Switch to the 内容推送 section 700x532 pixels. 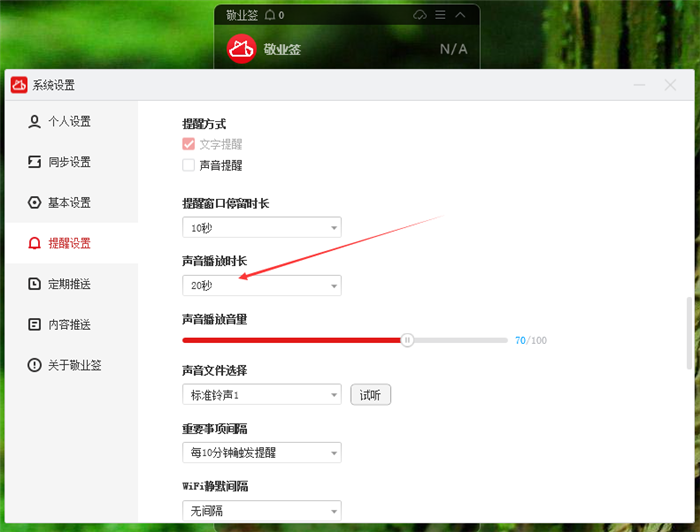pos(72,324)
